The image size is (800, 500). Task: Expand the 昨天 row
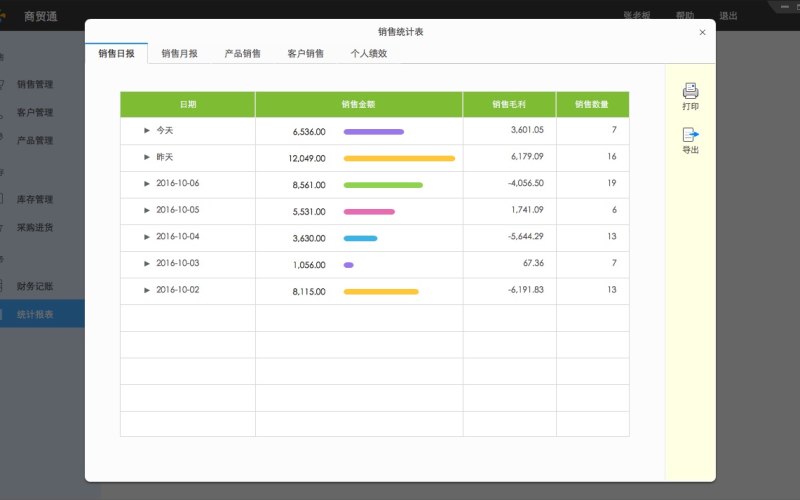147,157
